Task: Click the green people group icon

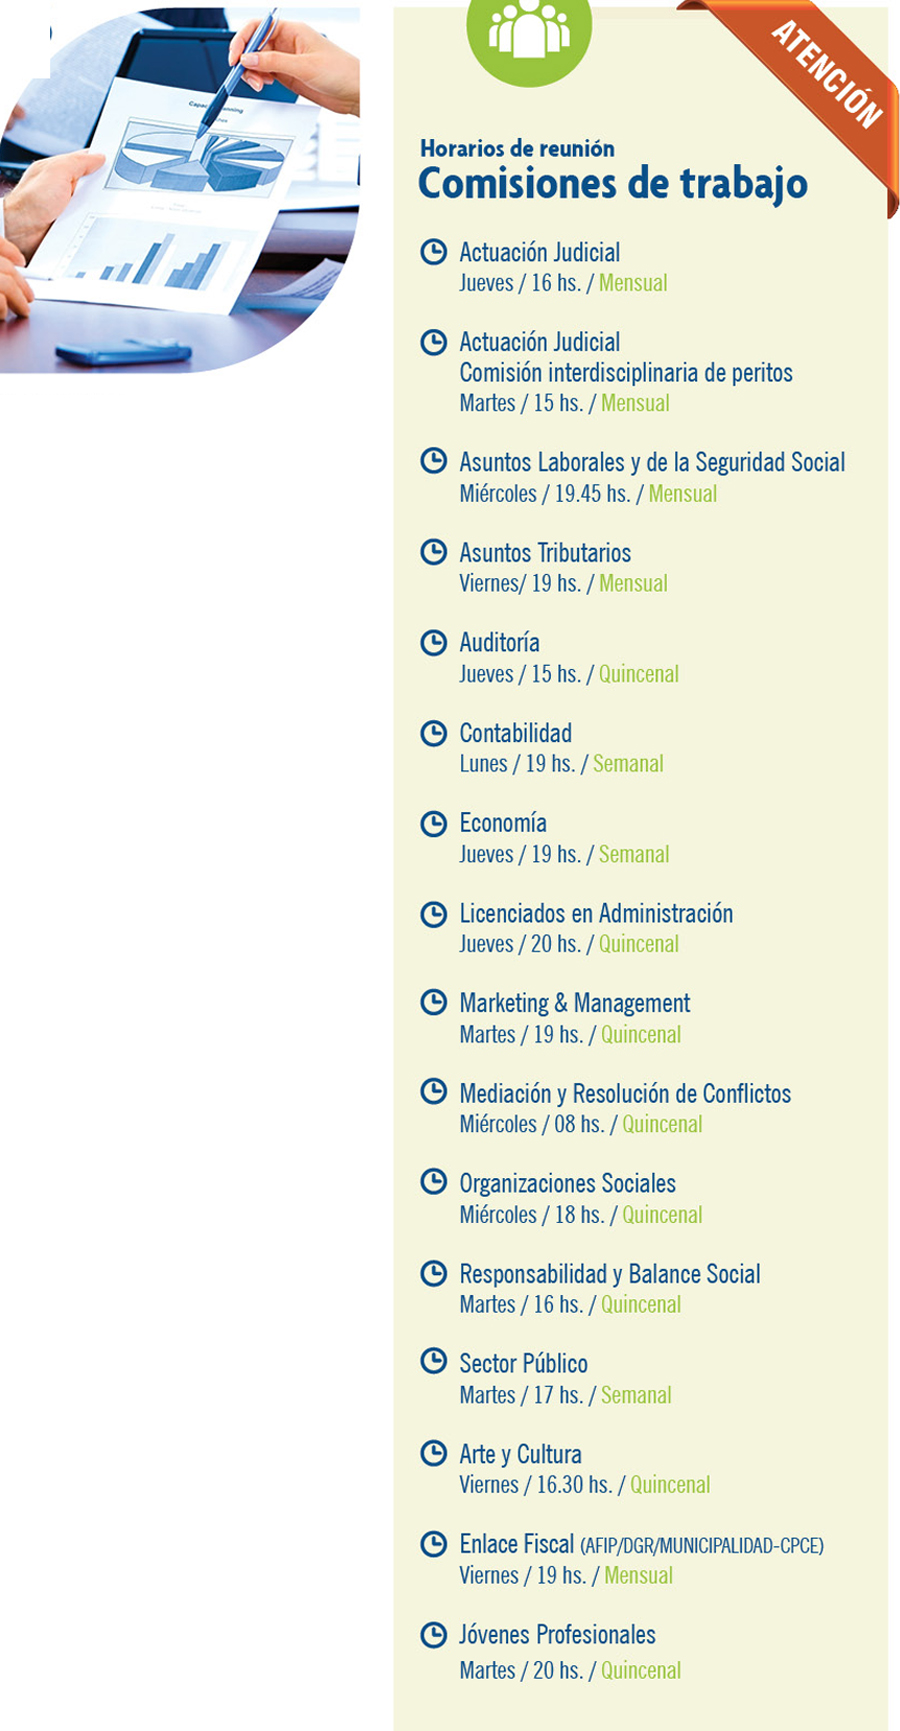Action: point(529,33)
